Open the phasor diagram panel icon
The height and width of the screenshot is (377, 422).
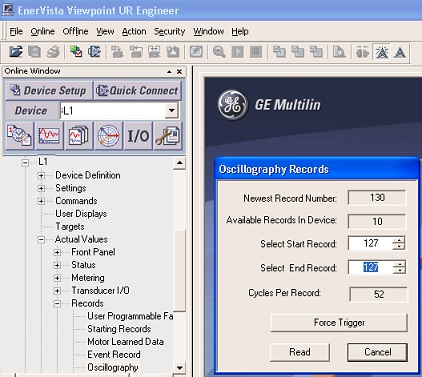click(x=108, y=136)
